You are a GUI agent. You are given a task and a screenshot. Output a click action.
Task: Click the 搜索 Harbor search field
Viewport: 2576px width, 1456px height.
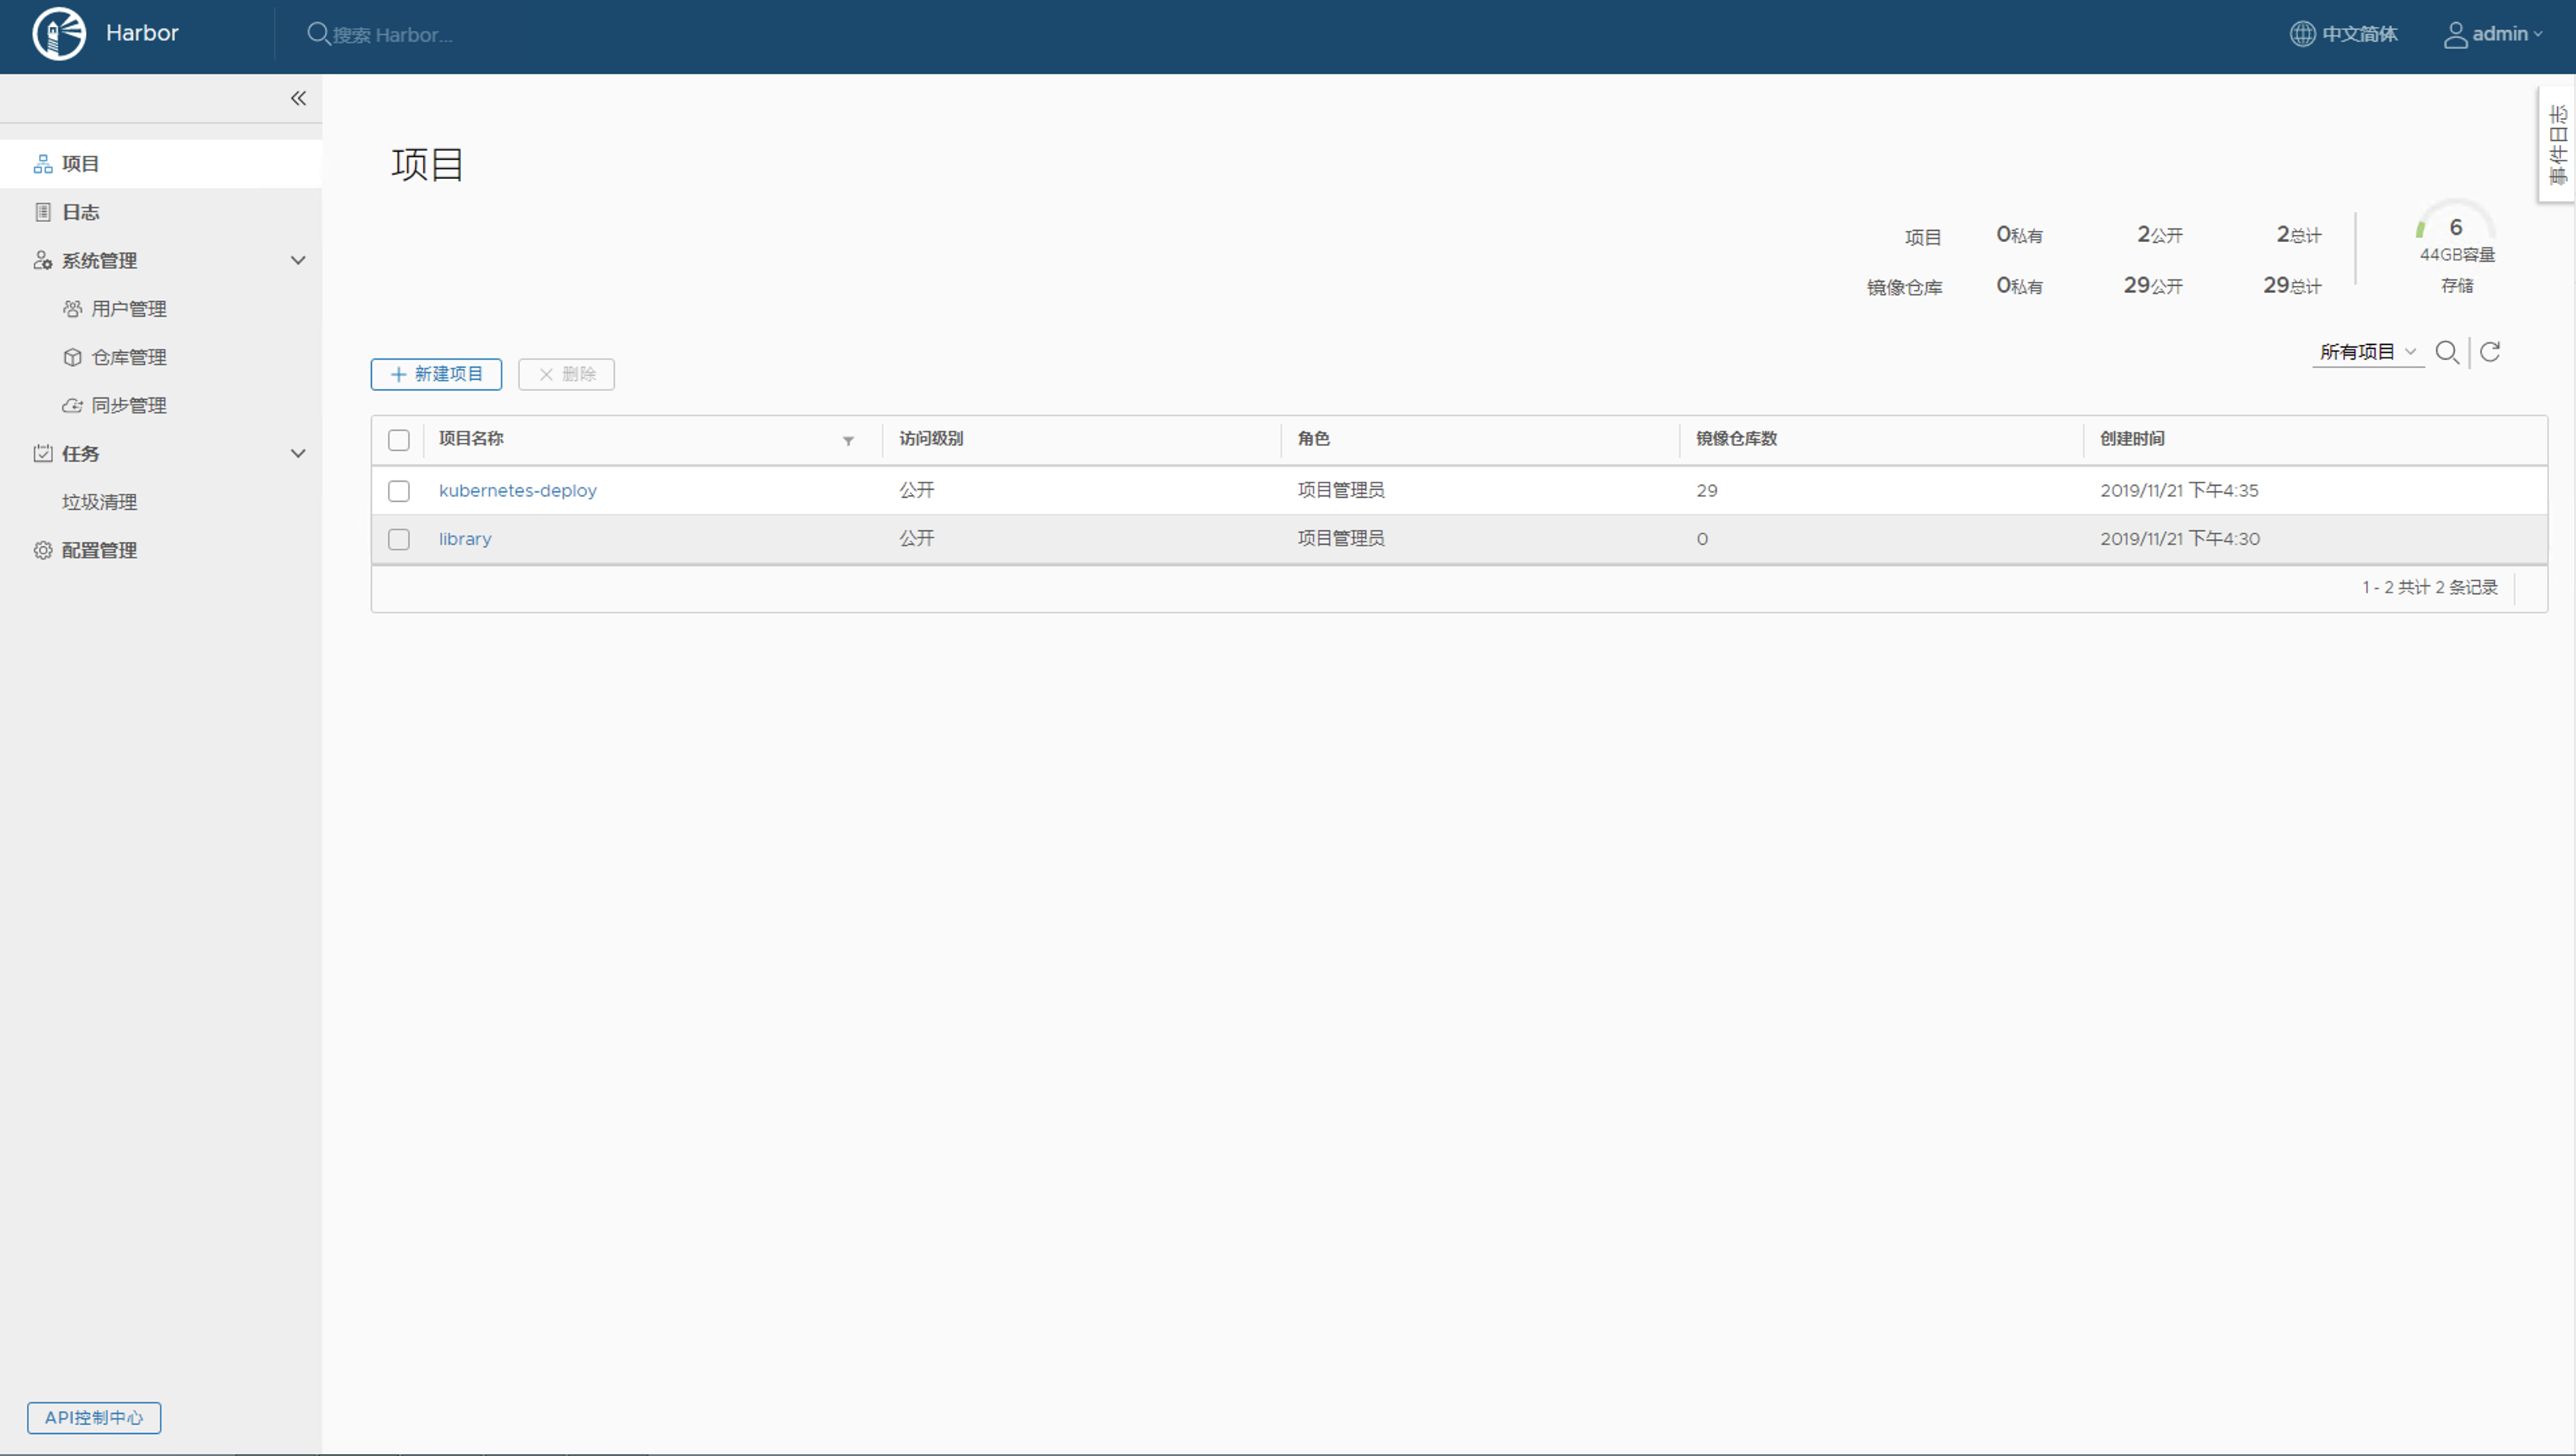pos(392,35)
